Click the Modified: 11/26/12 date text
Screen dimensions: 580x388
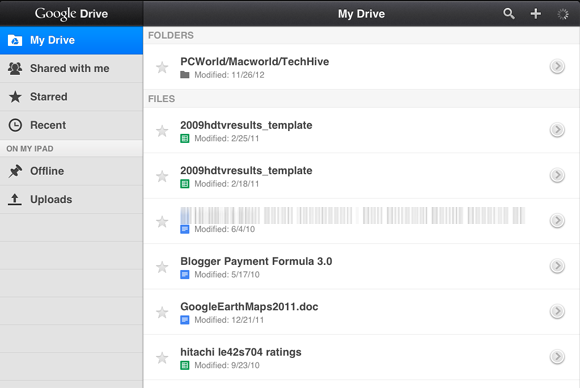[x=229, y=75]
